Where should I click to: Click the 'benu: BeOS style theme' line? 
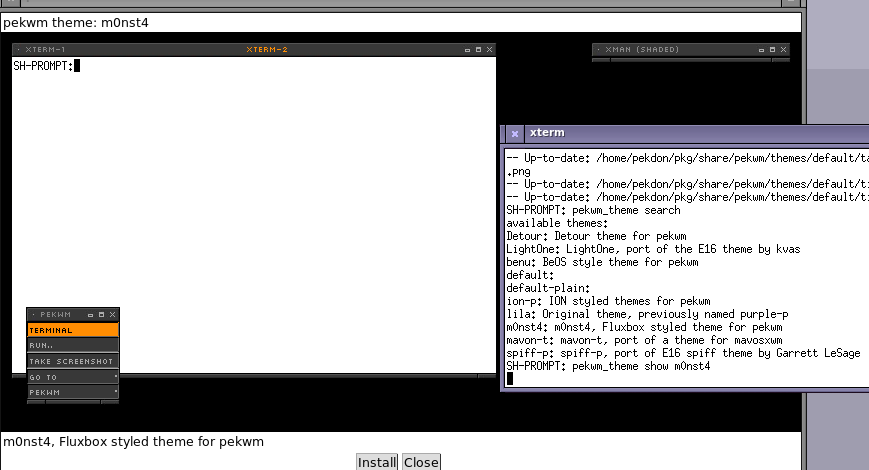point(602,263)
